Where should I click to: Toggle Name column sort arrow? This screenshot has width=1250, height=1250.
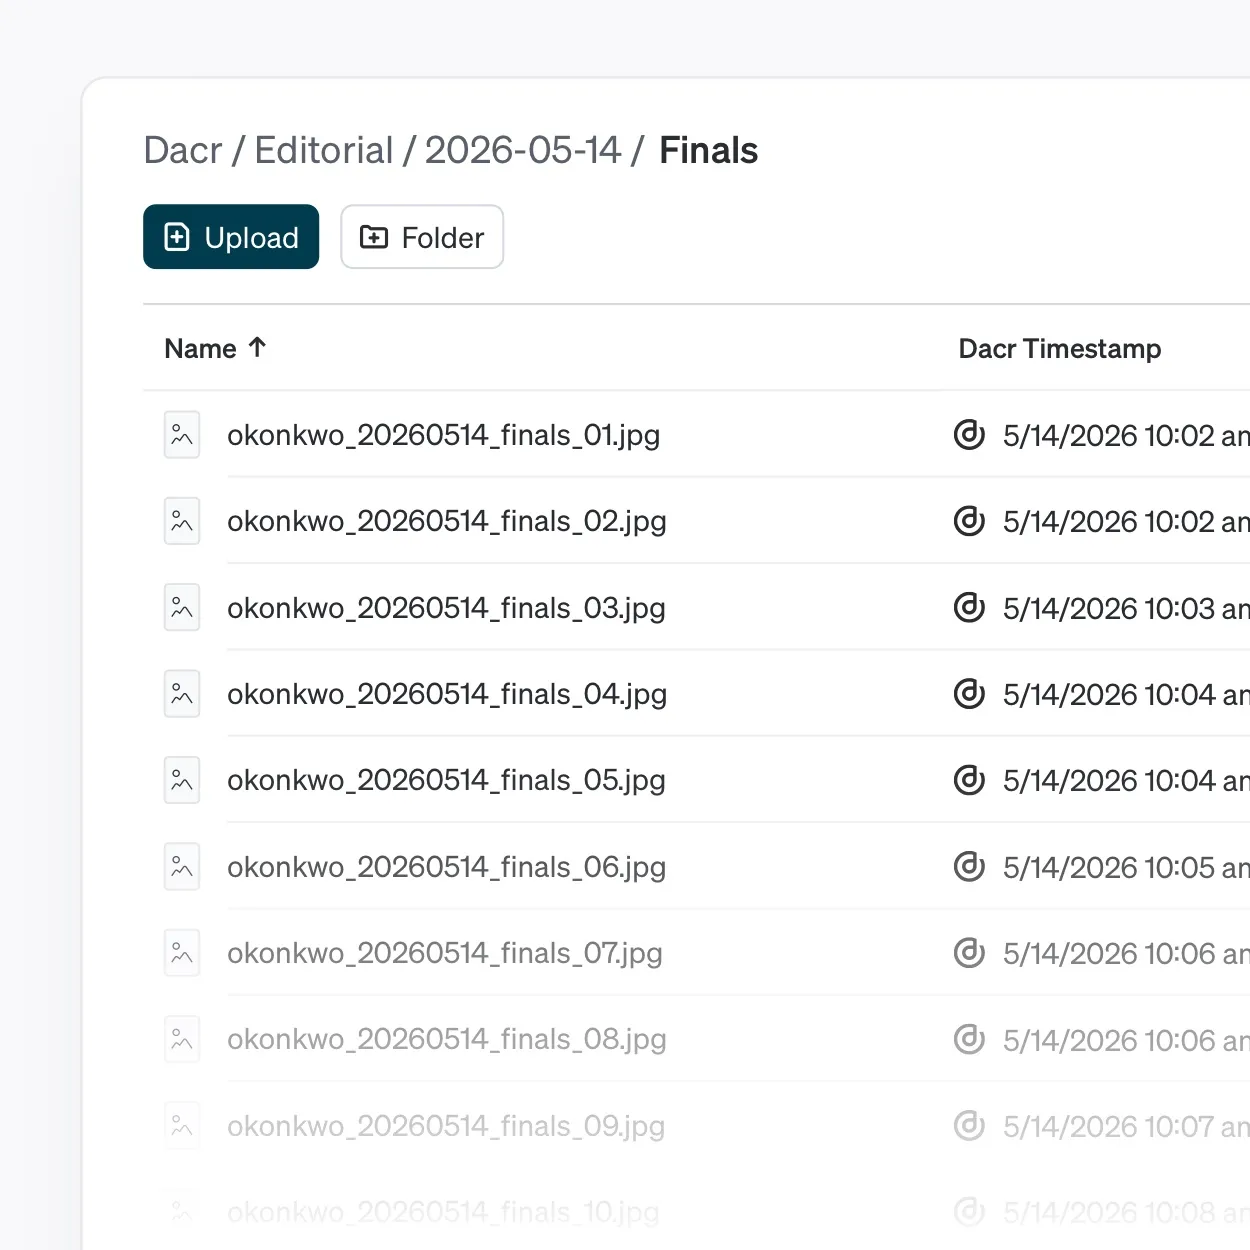[x=257, y=348]
